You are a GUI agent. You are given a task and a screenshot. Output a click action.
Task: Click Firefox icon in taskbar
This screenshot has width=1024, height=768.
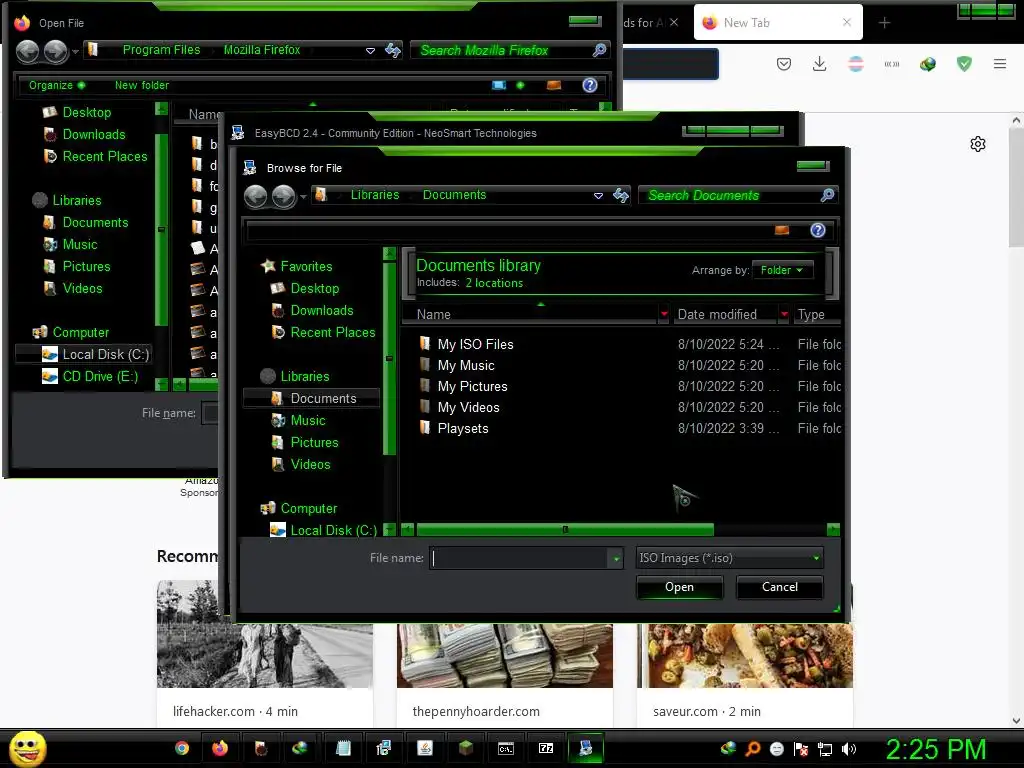tap(220, 748)
